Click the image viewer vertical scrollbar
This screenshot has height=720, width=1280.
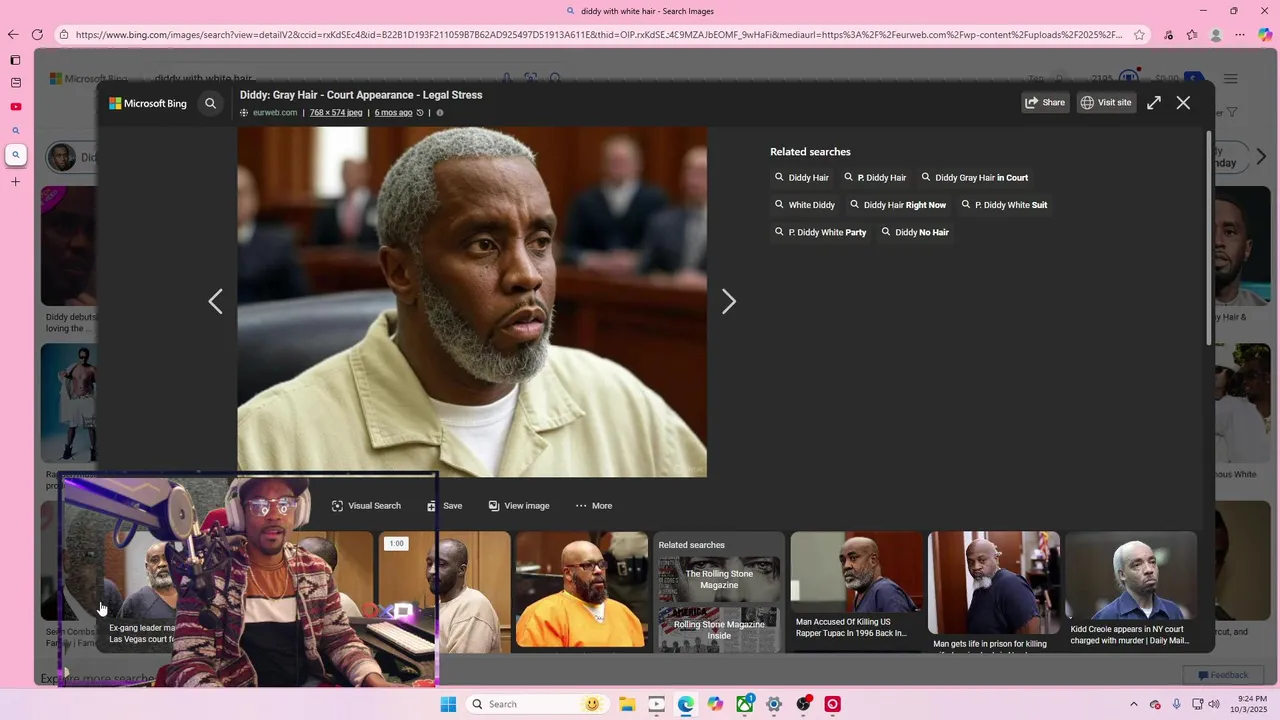pyautogui.click(x=1209, y=238)
